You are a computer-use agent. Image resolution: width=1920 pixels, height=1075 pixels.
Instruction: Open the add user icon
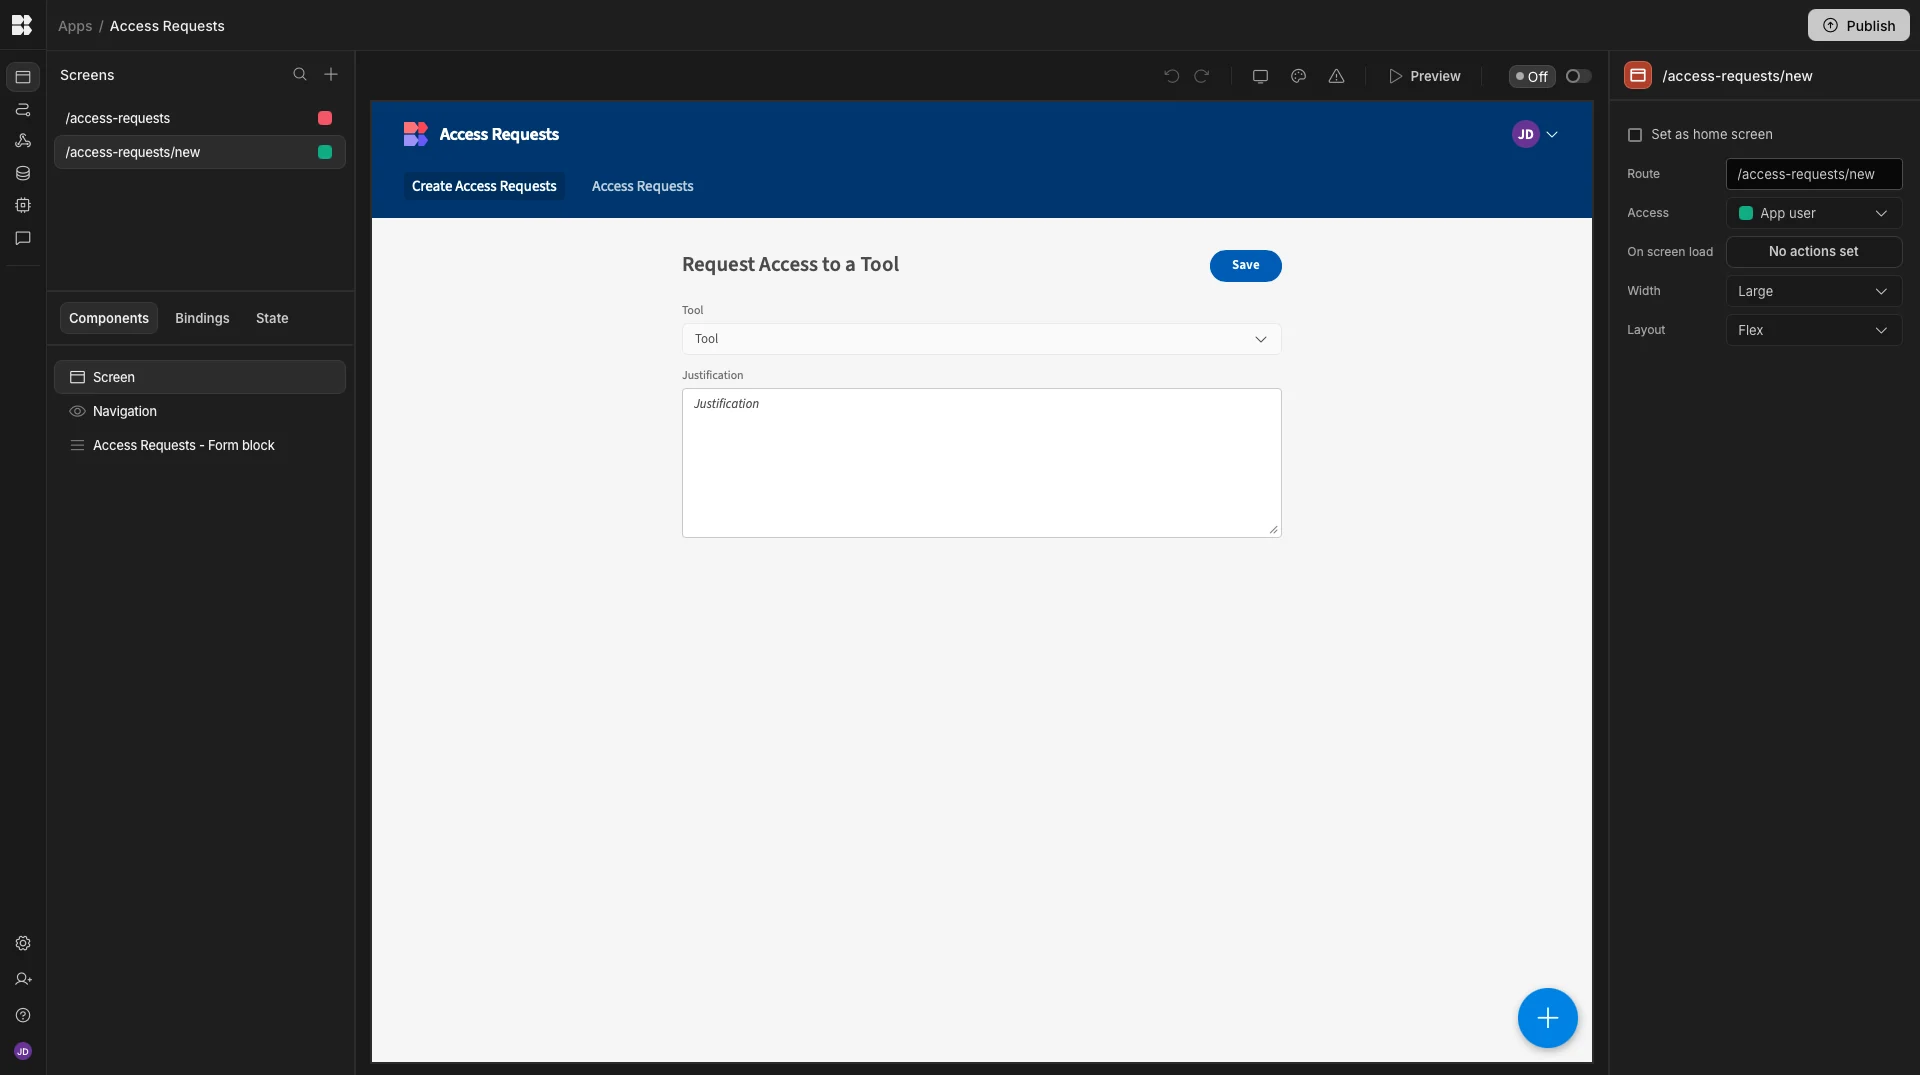tap(23, 979)
